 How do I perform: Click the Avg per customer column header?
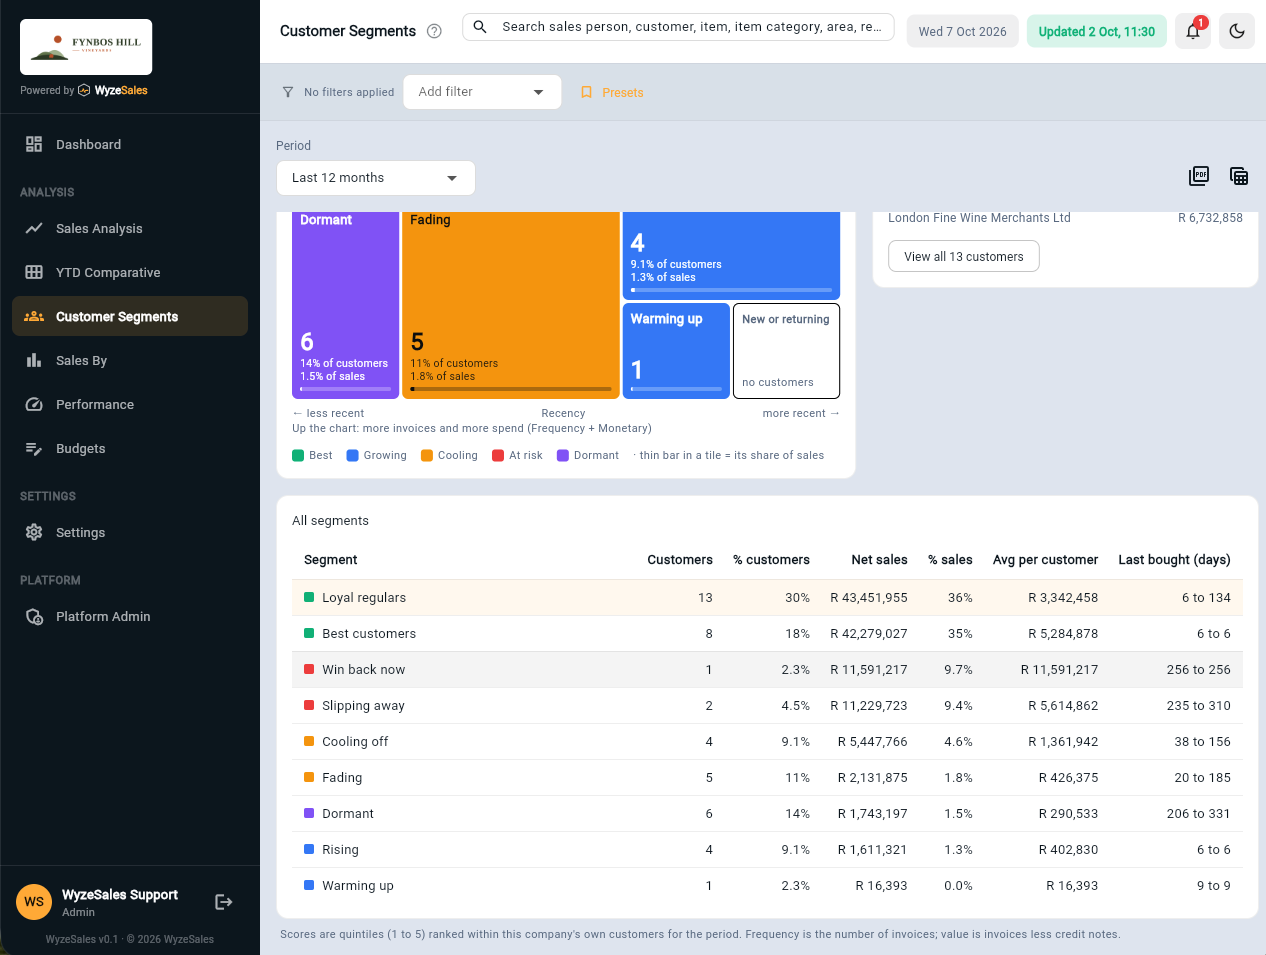(1045, 560)
